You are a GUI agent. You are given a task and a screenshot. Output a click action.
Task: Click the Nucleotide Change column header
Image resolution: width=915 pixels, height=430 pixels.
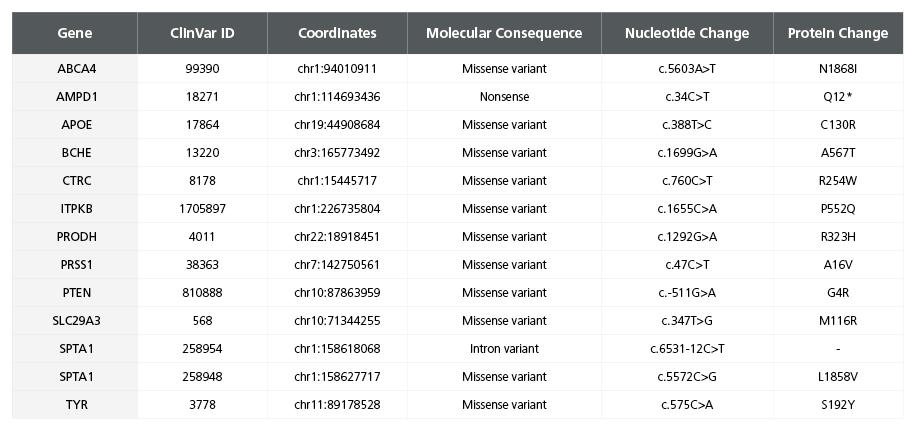coord(687,33)
